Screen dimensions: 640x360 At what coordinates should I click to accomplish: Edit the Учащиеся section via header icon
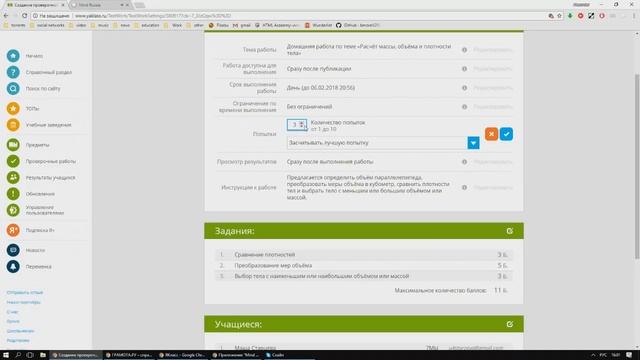coord(510,324)
